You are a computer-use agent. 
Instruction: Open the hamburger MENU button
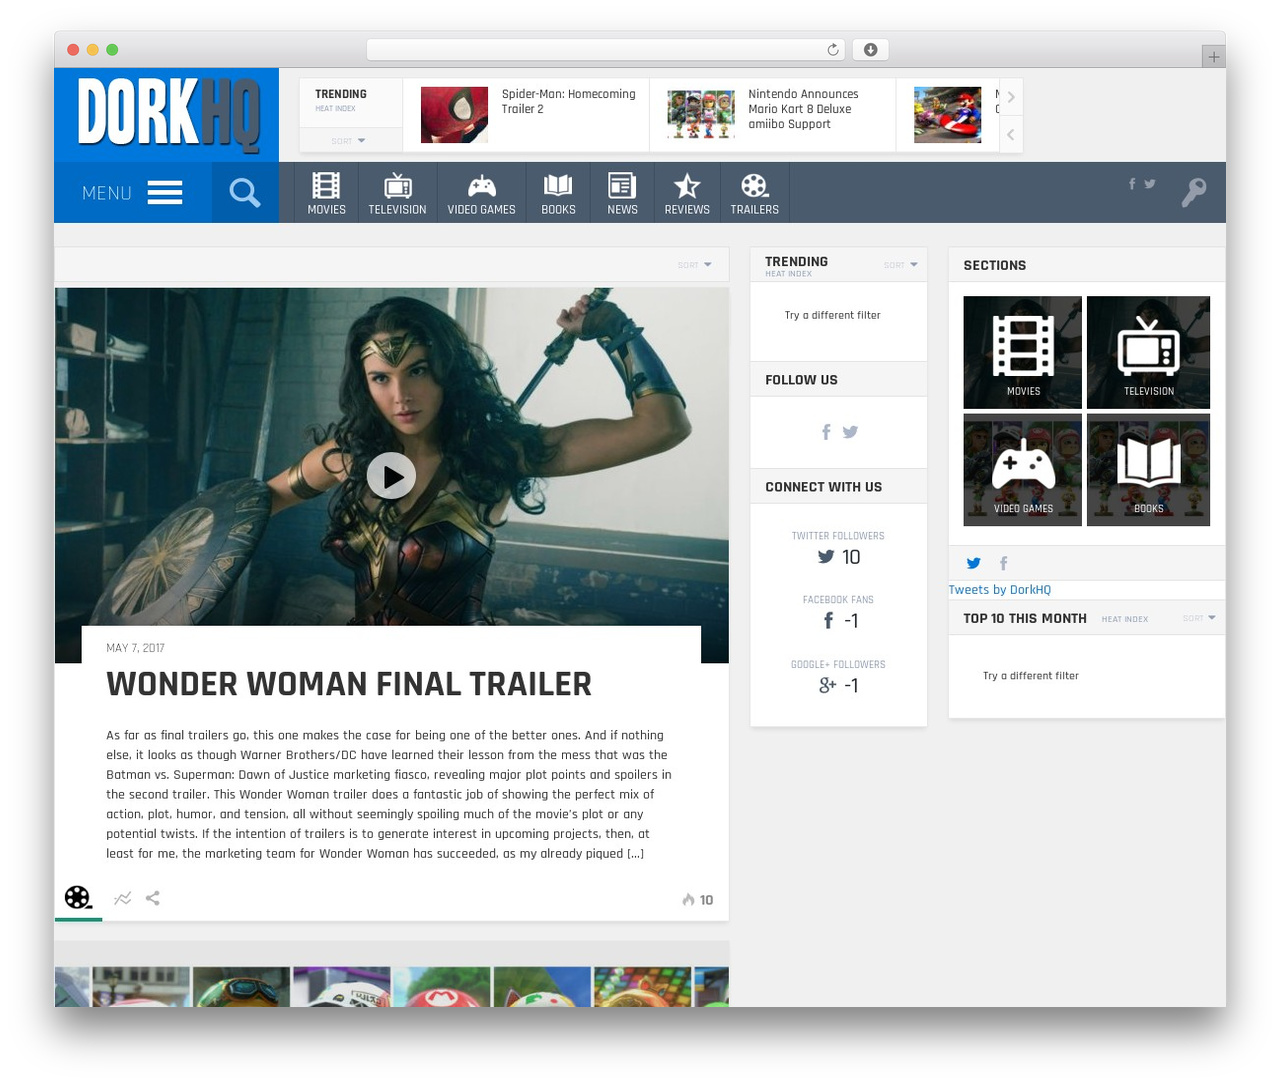pyautogui.click(x=132, y=192)
